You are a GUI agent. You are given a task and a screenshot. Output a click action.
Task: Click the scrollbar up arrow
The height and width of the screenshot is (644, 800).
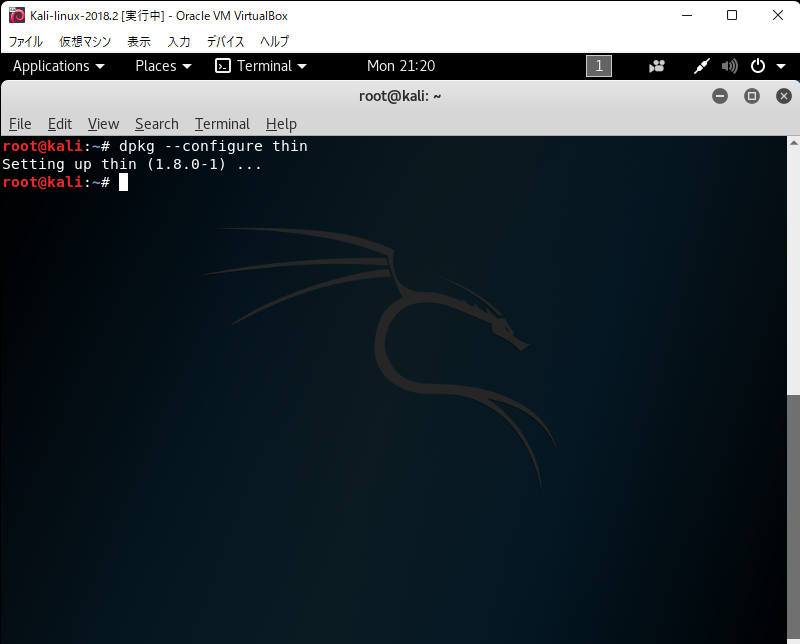(793, 143)
